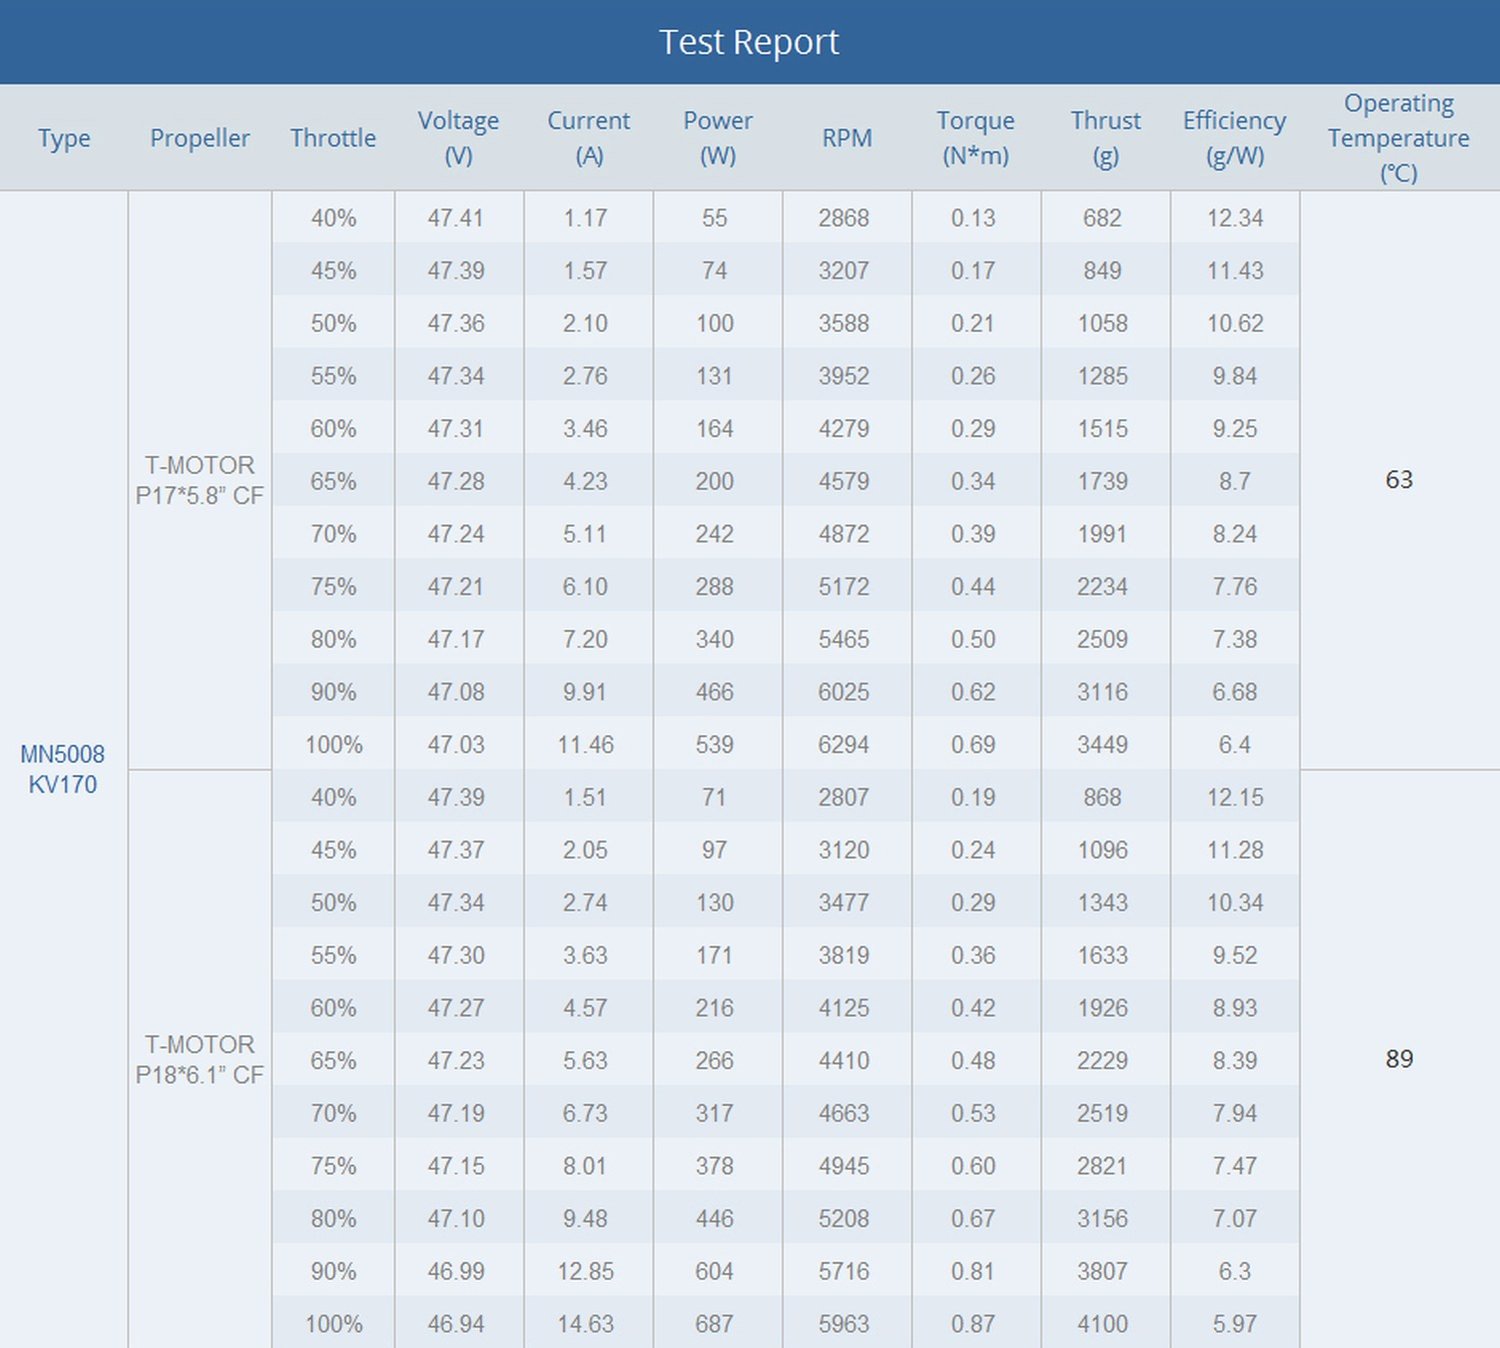The height and width of the screenshot is (1348, 1500).
Task: Click the Power (W) column header
Action: [717, 138]
